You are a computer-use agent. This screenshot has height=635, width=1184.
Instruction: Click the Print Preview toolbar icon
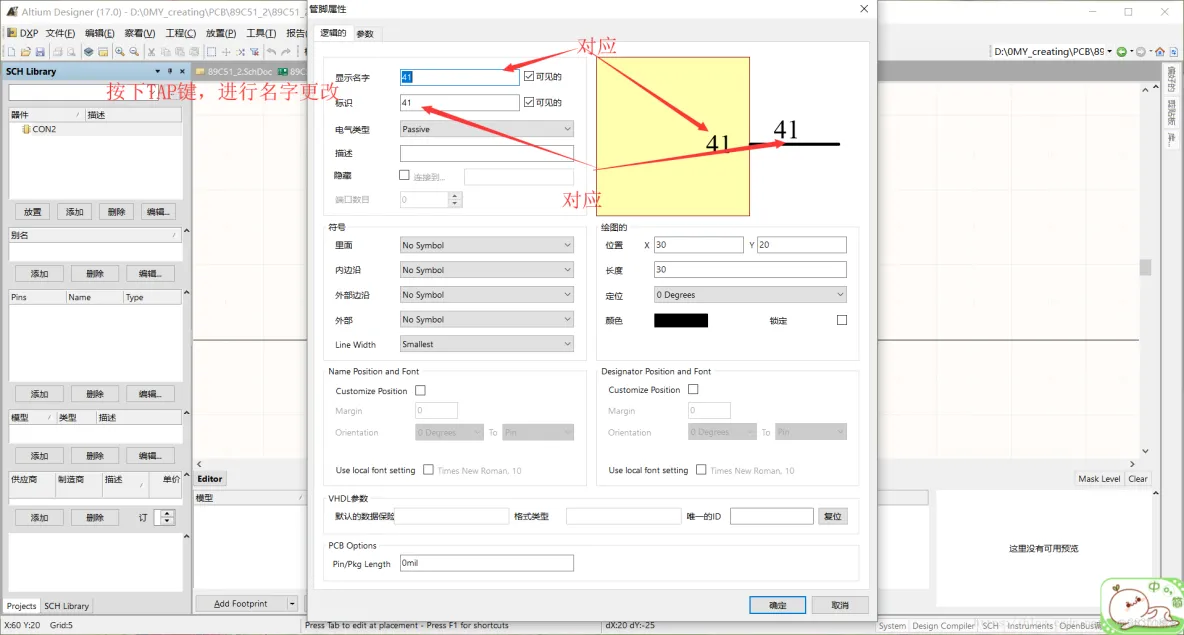click(x=71, y=52)
